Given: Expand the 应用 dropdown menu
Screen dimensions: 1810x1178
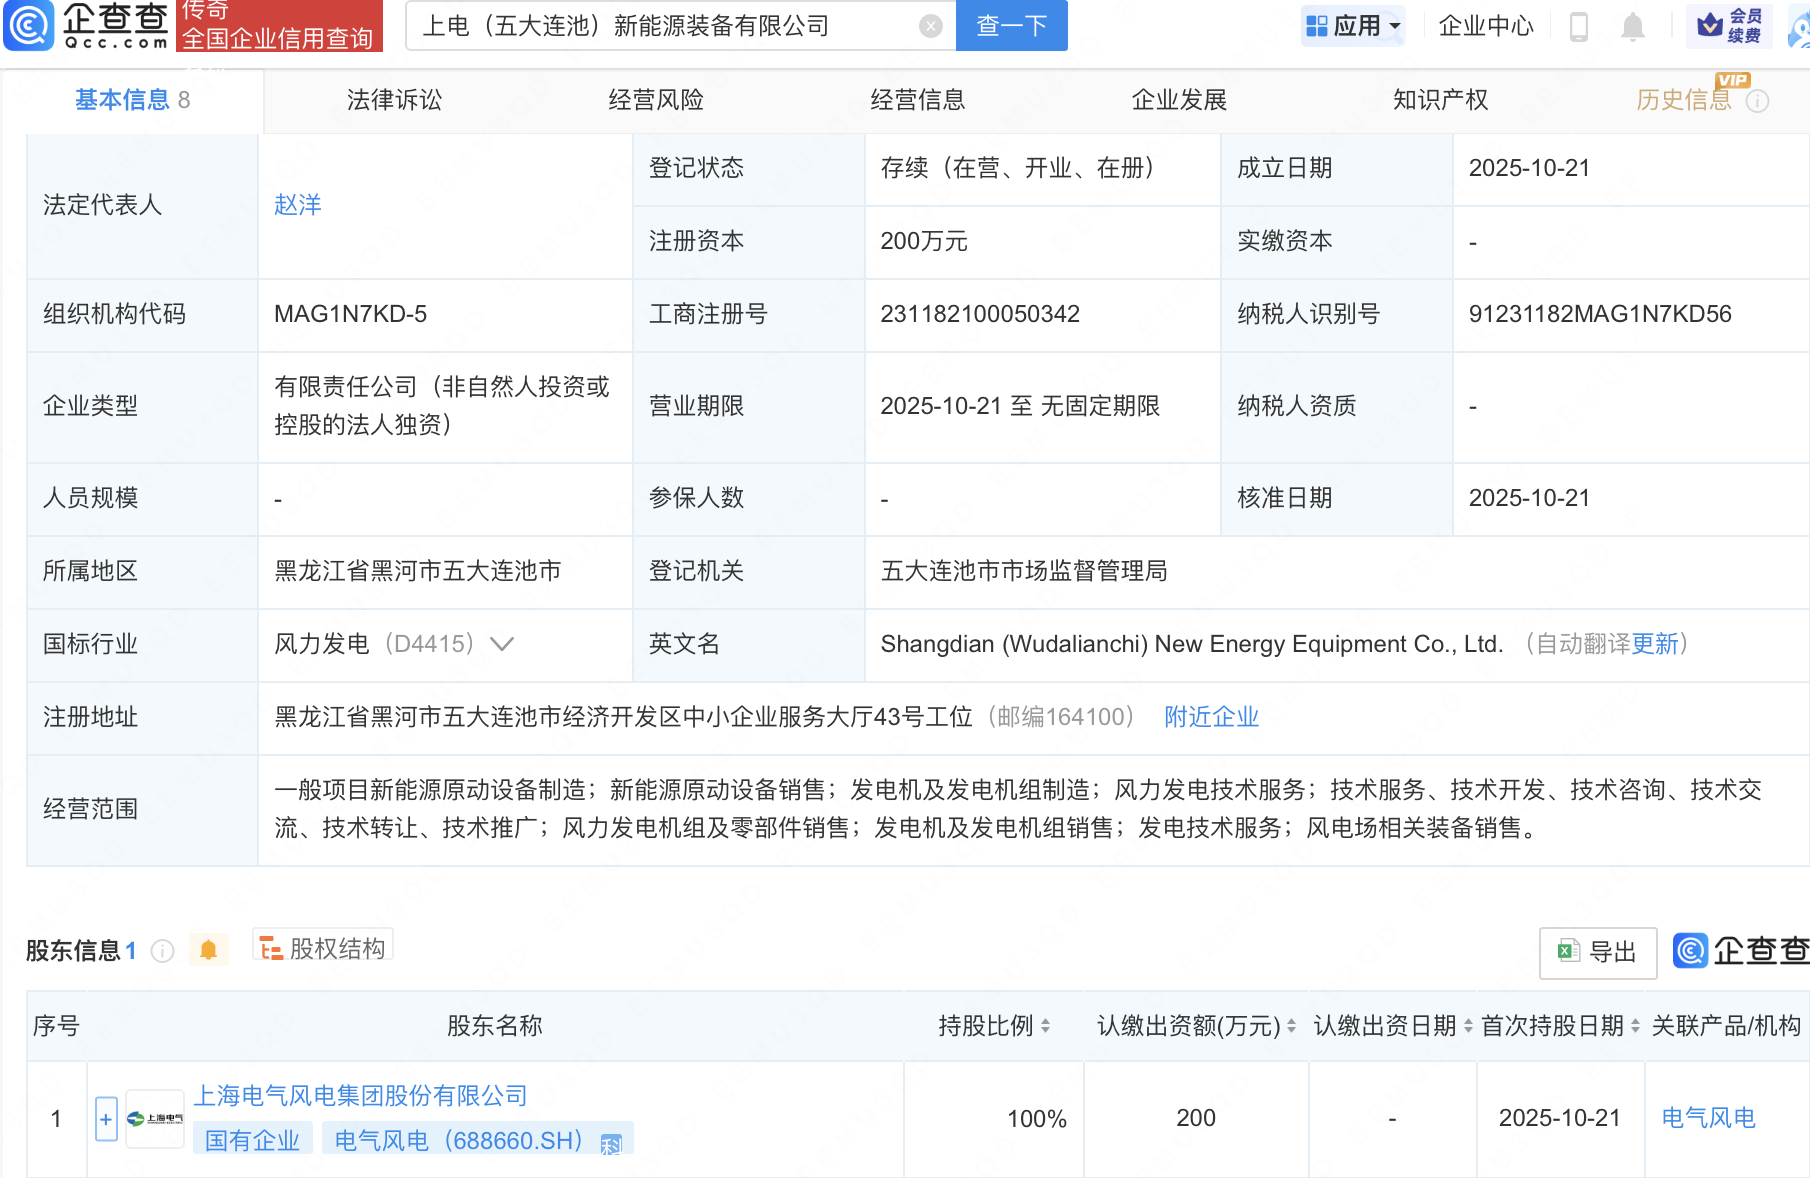Looking at the screenshot, I should (1354, 26).
